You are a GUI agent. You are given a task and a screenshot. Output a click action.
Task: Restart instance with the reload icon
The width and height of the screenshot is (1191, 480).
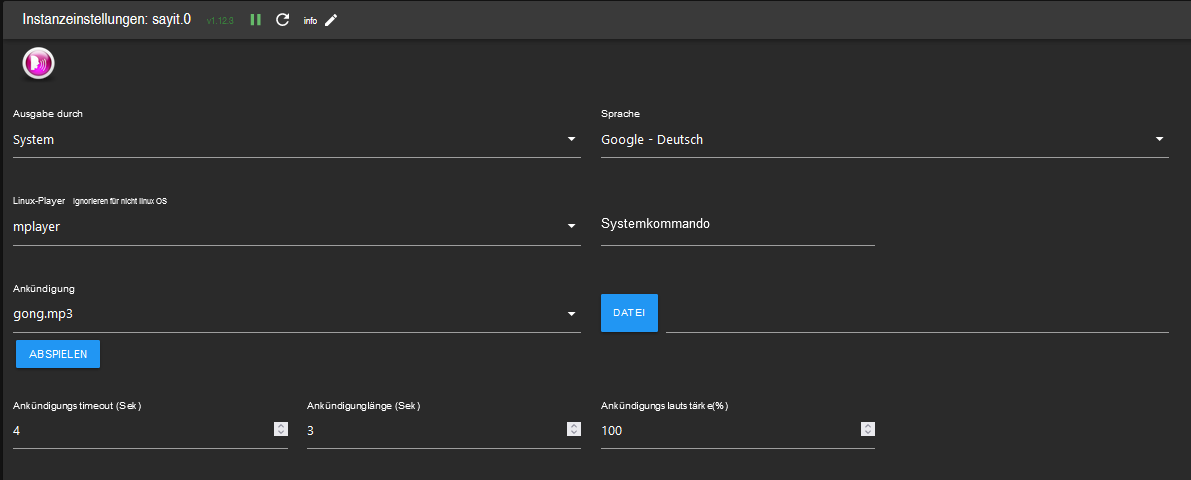pyautogui.click(x=283, y=20)
